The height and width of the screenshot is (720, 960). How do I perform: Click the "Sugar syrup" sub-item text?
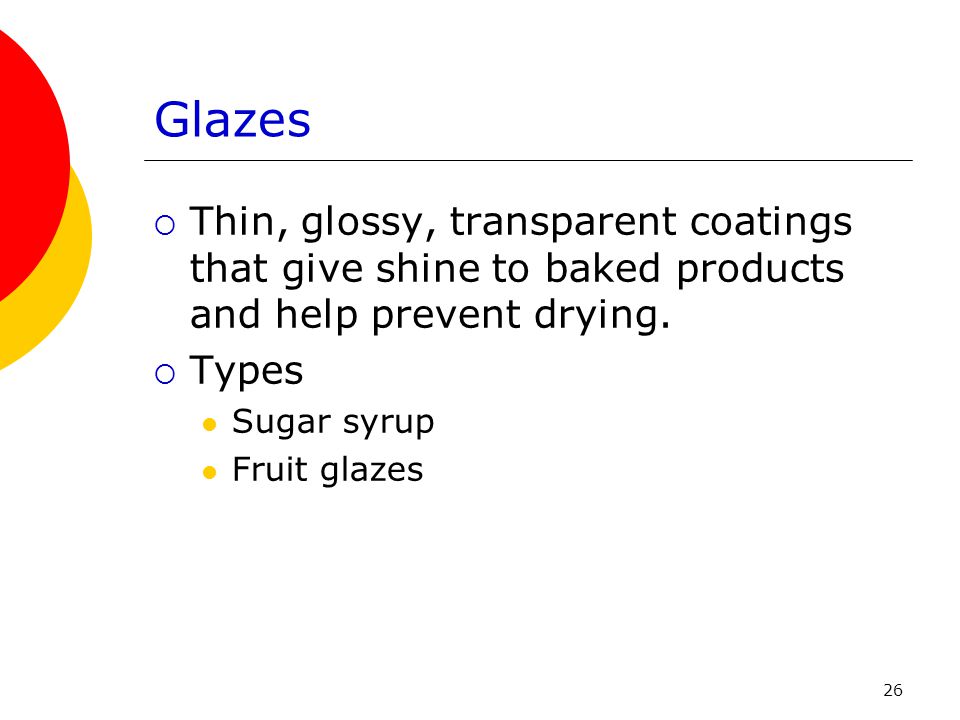point(333,422)
